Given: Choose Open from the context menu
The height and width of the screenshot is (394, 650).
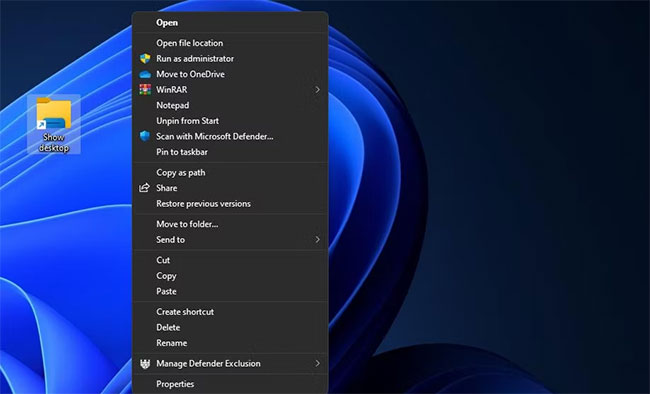Looking at the screenshot, I should pos(230,22).
